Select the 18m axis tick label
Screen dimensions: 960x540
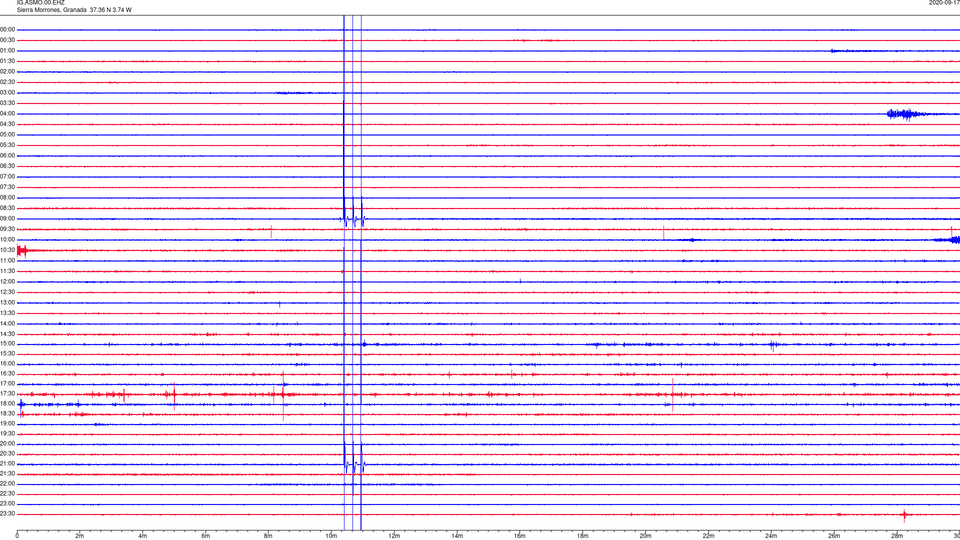(x=583, y=536)
